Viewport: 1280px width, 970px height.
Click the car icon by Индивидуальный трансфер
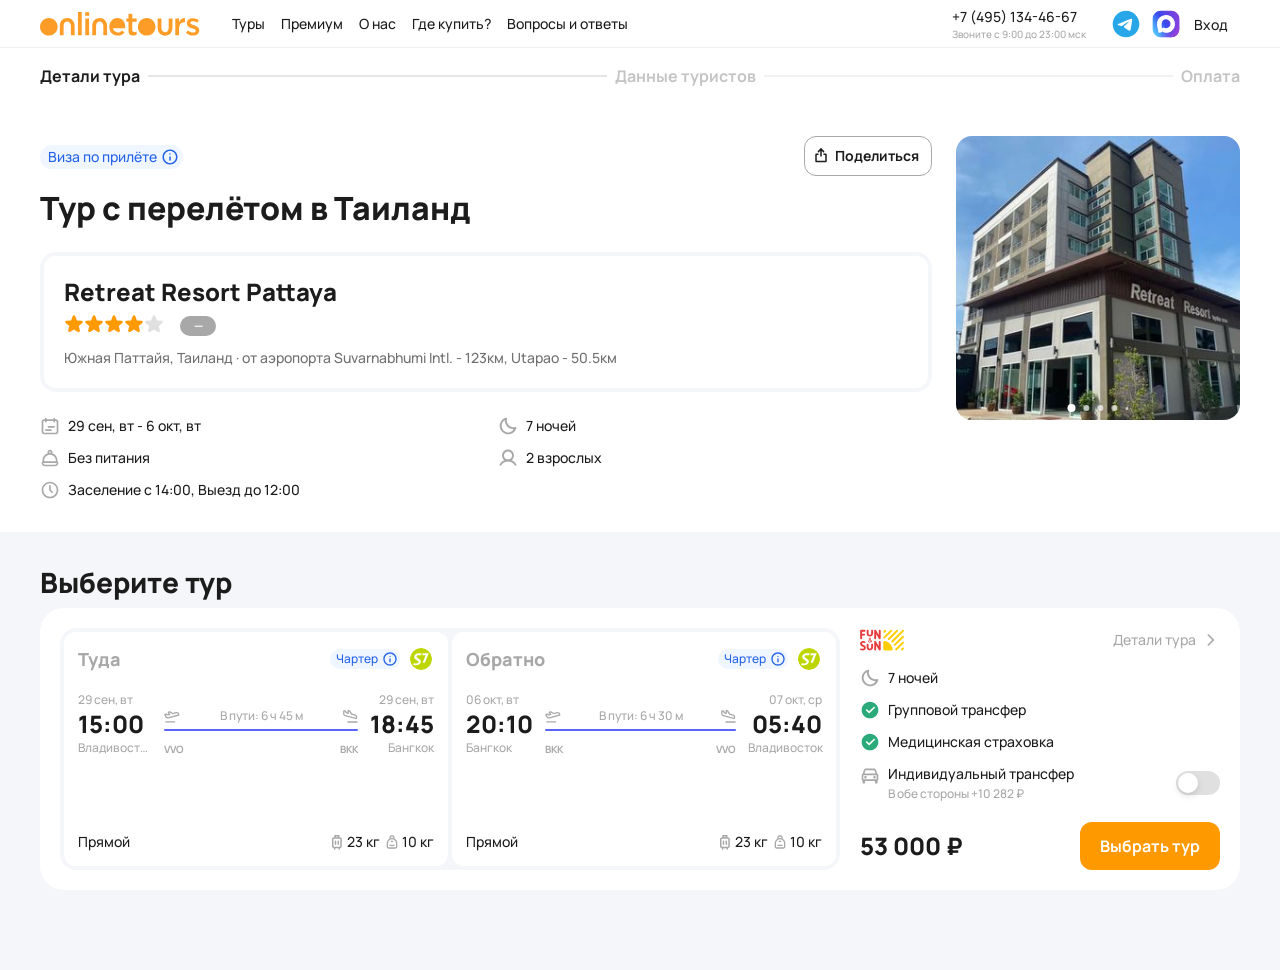coord(870,775)
